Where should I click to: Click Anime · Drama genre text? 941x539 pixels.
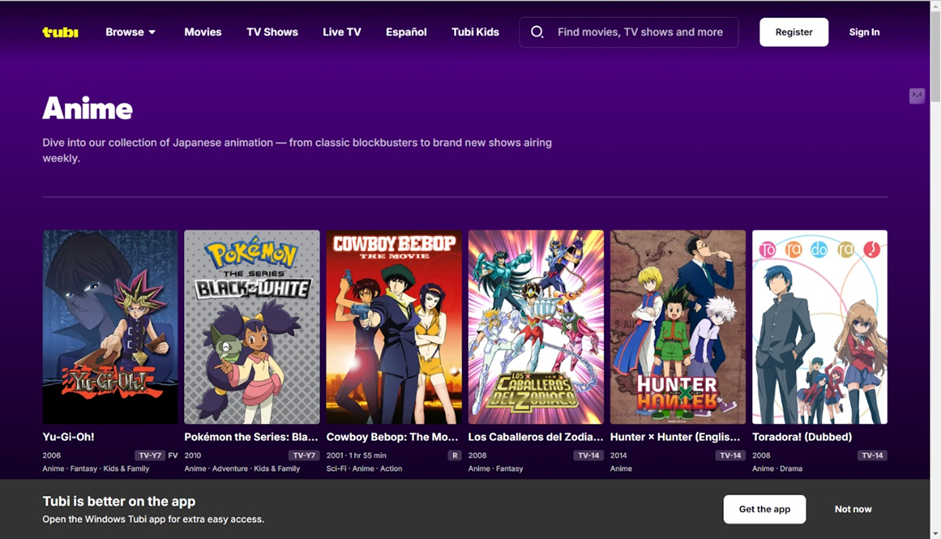tap(777, 469)
